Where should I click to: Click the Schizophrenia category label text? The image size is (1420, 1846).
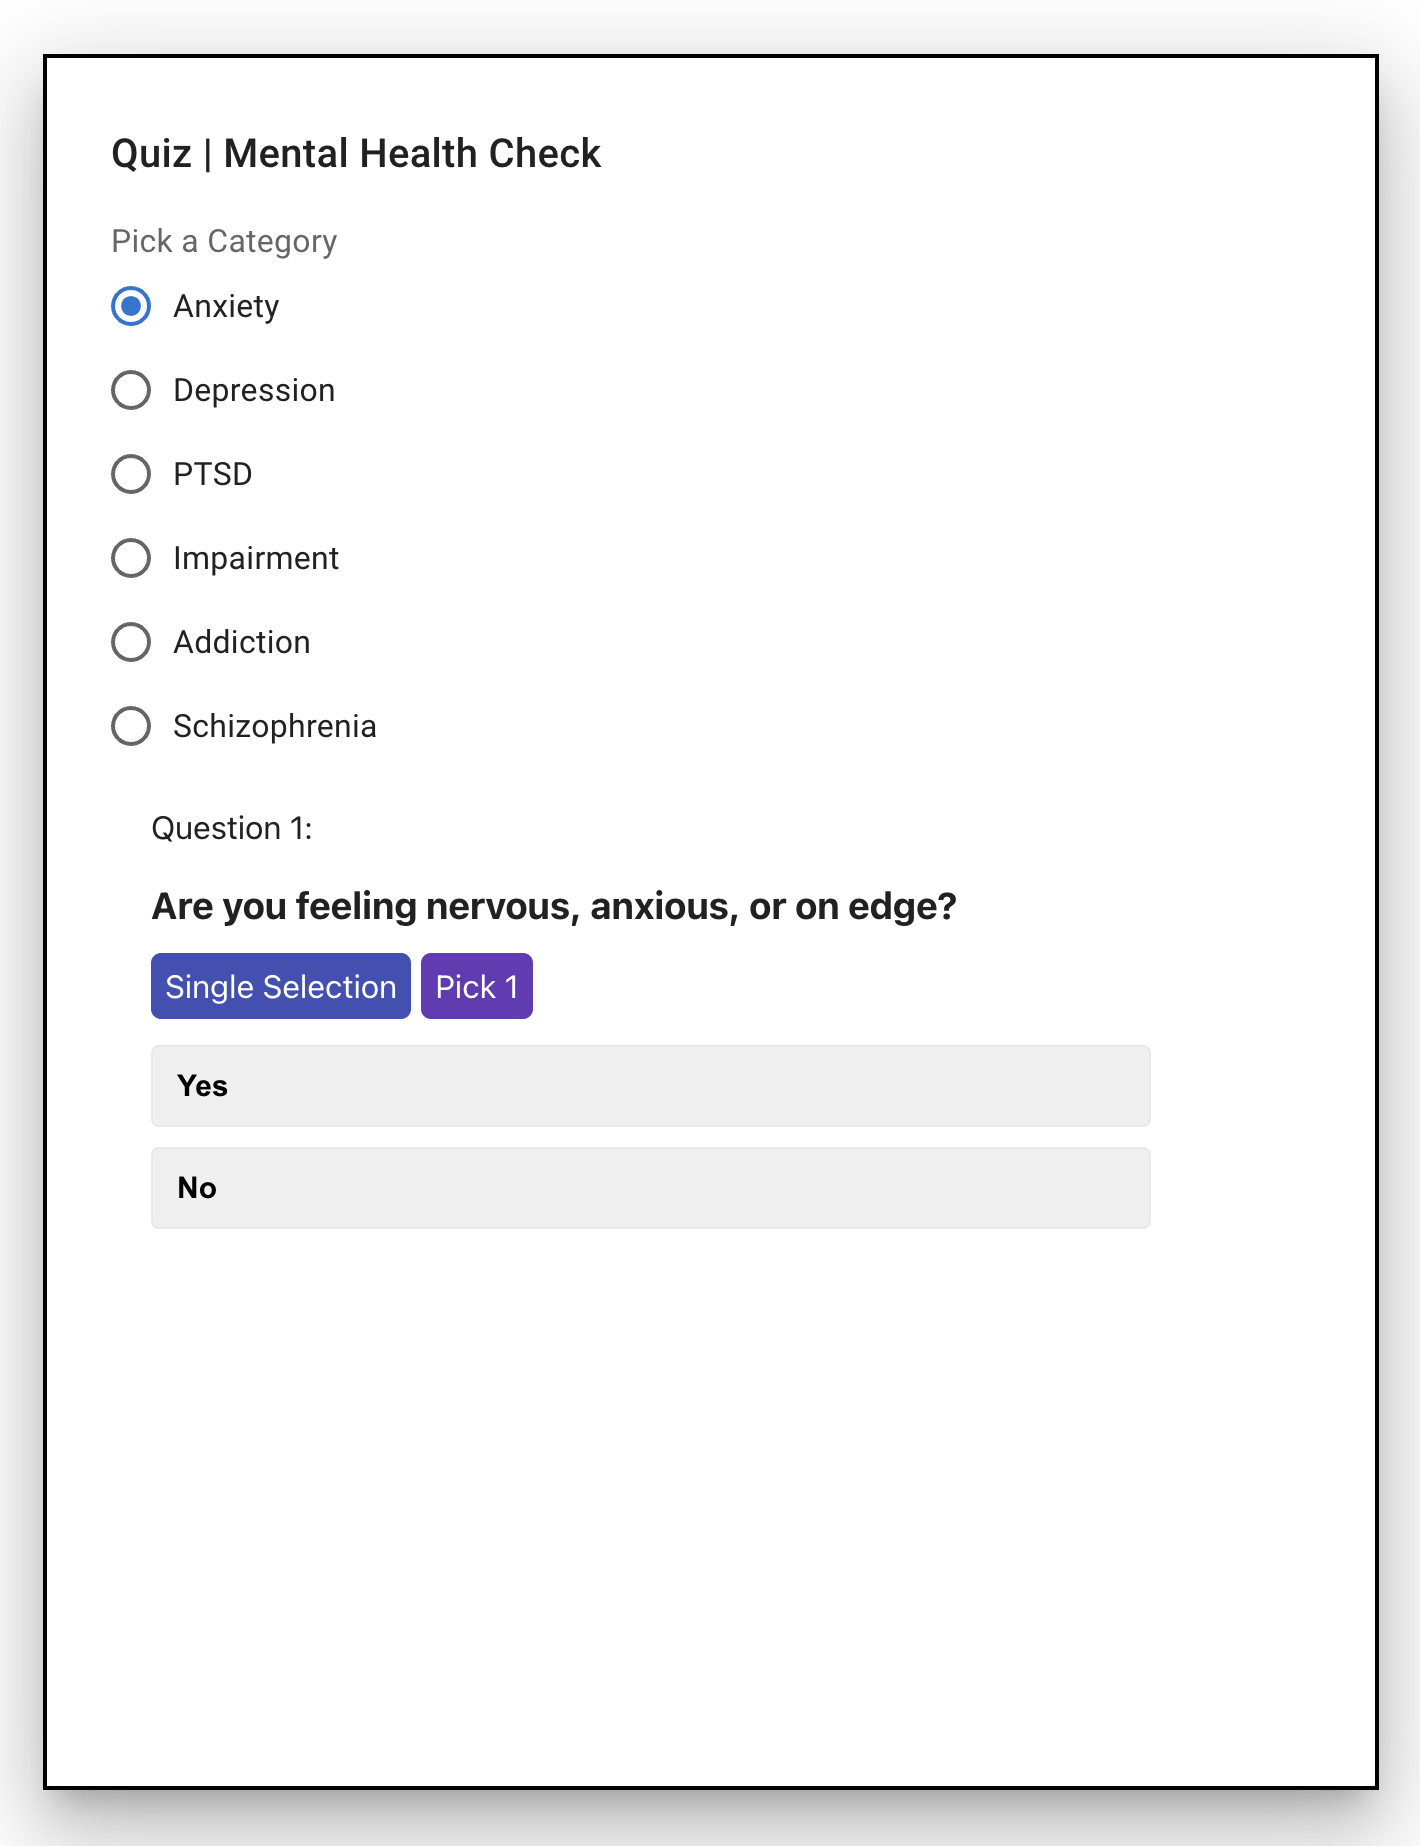click(x=275, y=726)
